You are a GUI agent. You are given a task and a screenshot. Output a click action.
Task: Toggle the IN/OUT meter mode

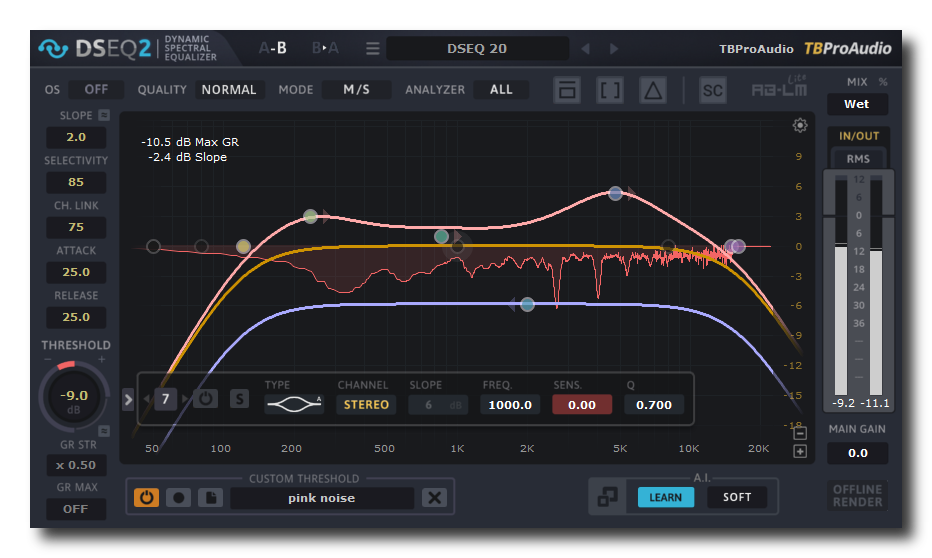point(858,135)
